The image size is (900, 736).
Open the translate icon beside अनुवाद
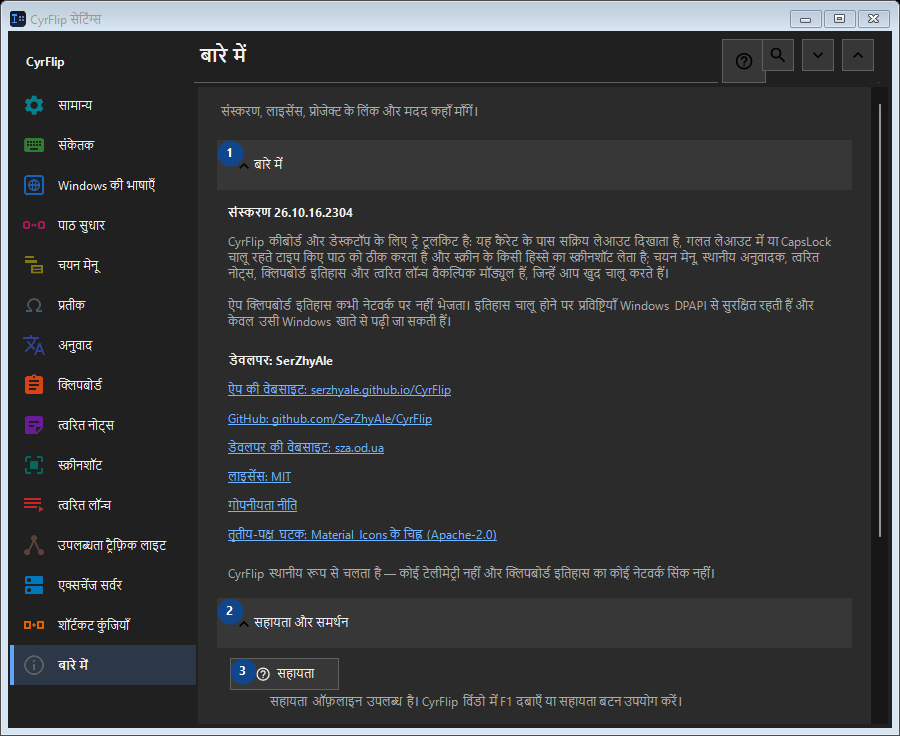point(34,345)
